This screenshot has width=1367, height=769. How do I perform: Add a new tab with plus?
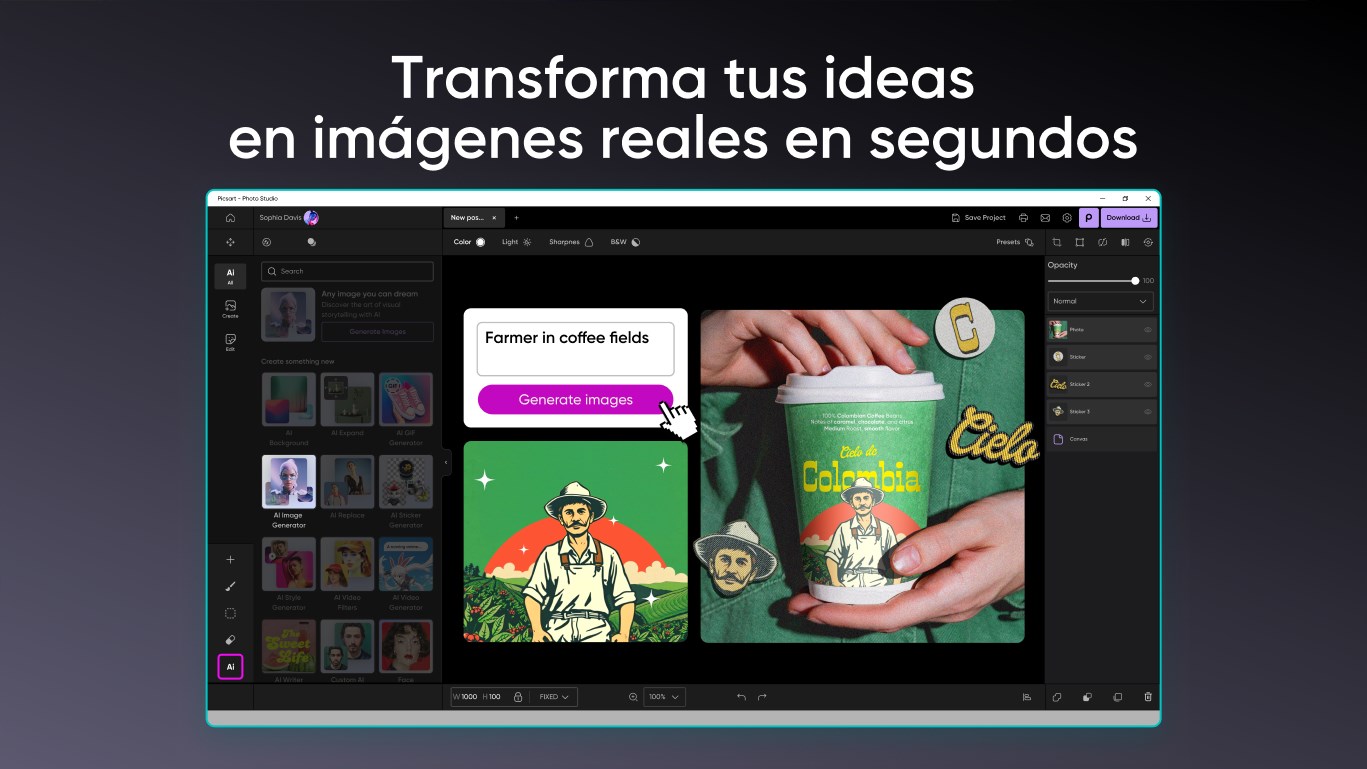click(x=516, y=217)
